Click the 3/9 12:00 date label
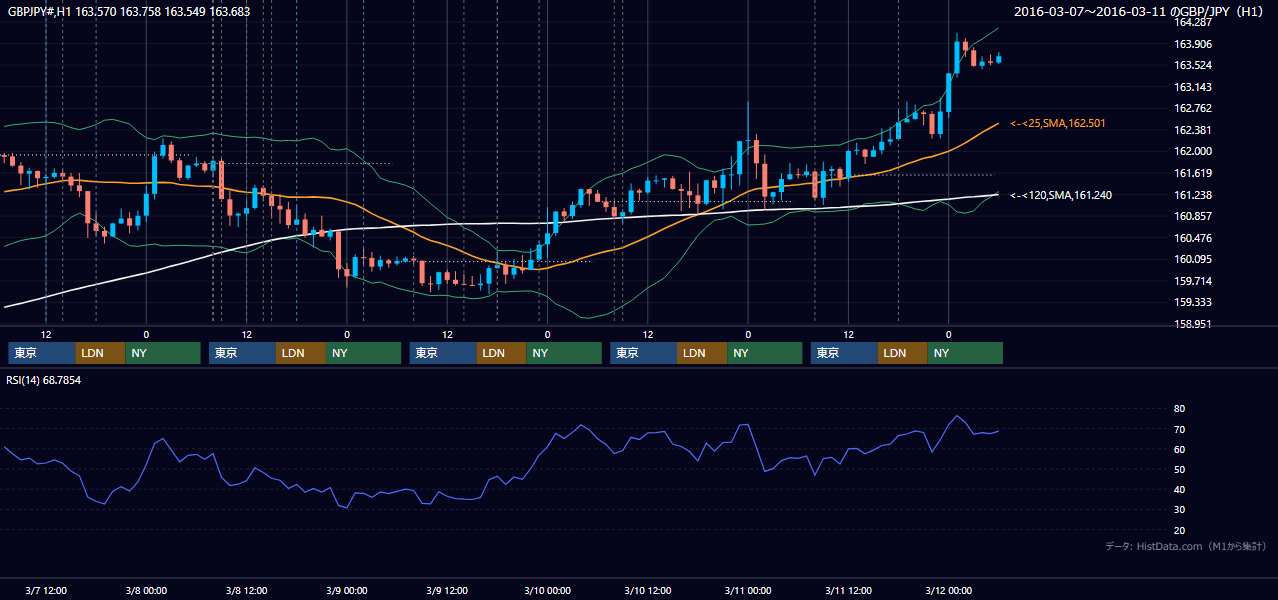Screen dimensions: 1278x600 click(x=447, y=590)
